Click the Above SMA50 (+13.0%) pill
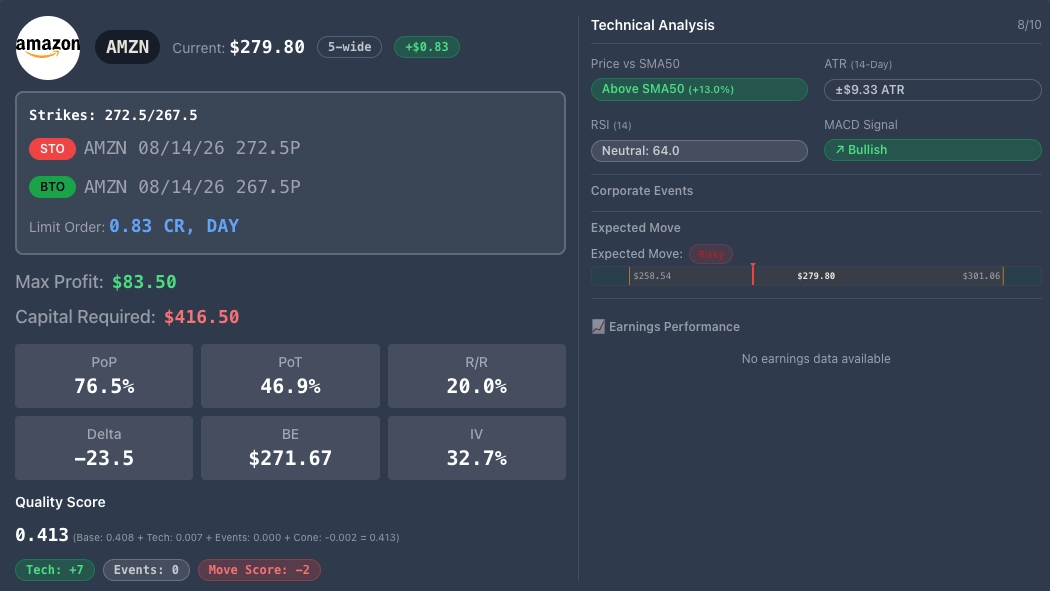 click(699, 90)
